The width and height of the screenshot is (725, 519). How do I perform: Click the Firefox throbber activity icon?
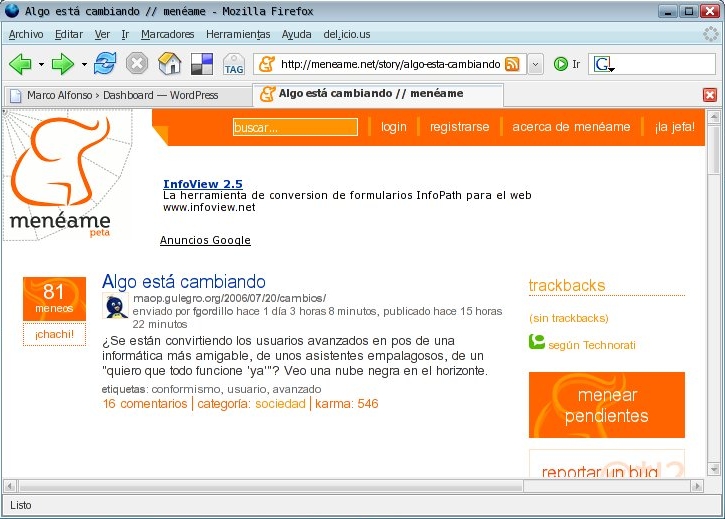click(x=710, y=34)
